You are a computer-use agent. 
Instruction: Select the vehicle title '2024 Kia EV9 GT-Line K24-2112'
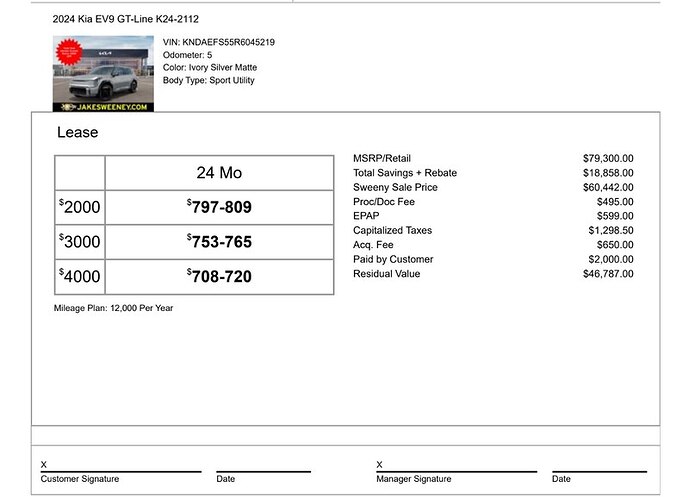pyautogui.click(x=126, y=19)
